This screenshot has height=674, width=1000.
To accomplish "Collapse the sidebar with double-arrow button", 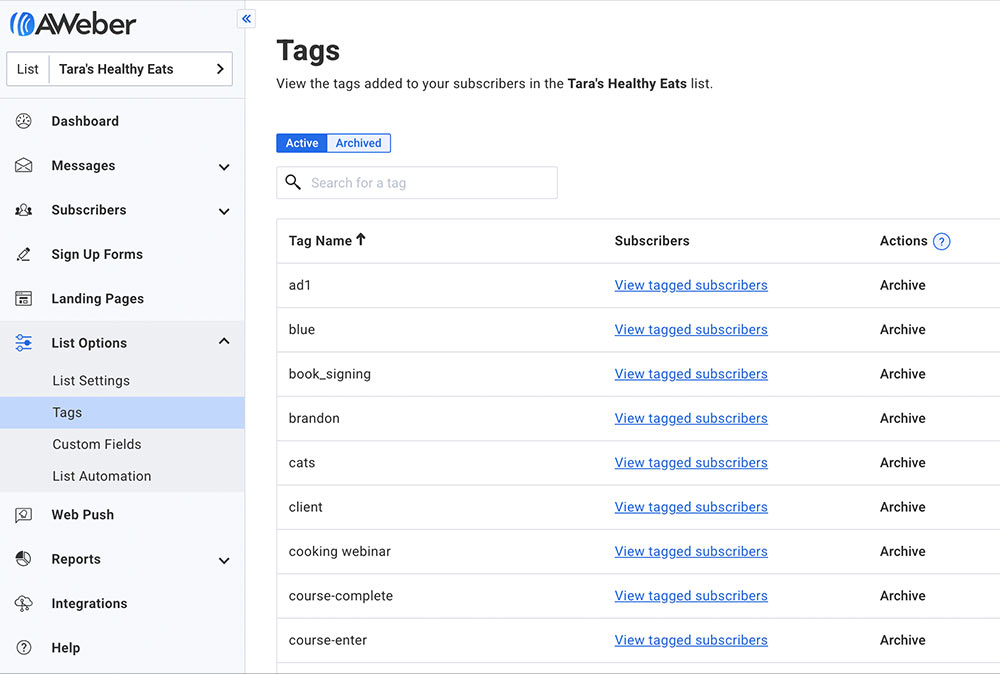I will point(247,18).
